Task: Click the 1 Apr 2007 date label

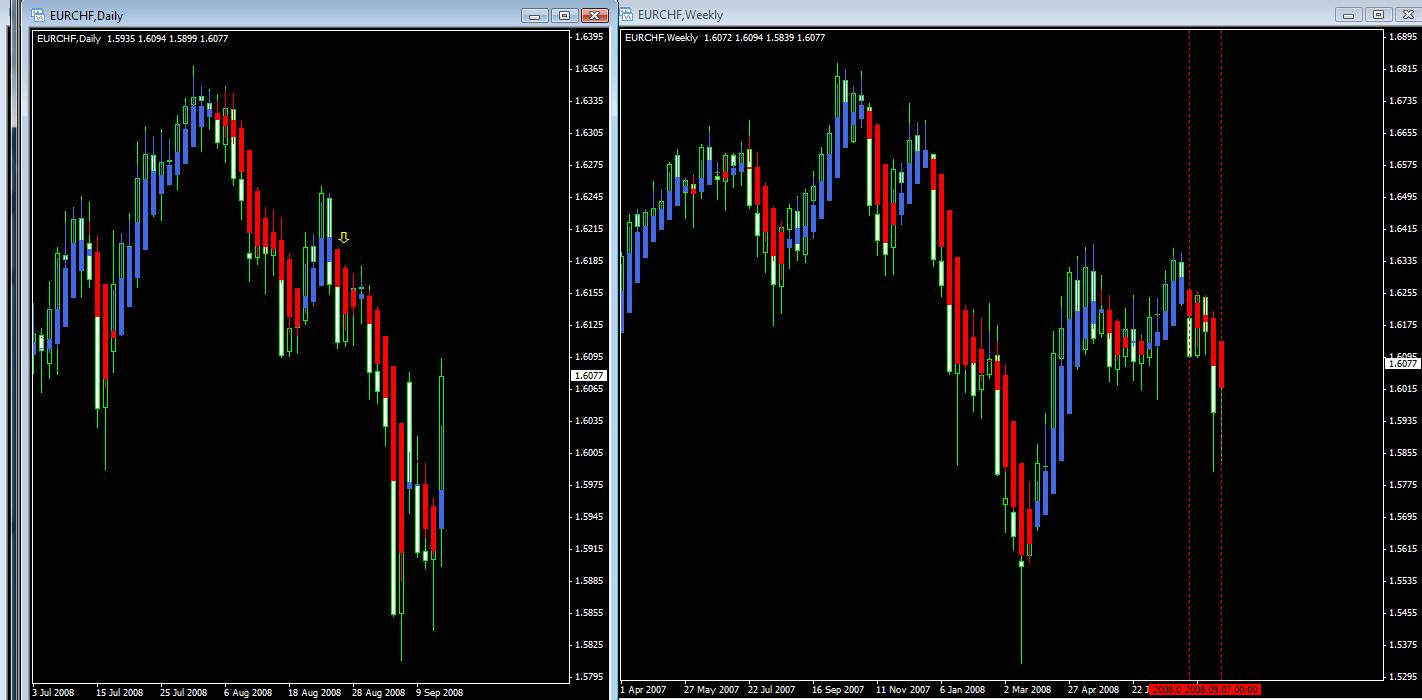Action: pyautogui.click(x=643, y=690)
